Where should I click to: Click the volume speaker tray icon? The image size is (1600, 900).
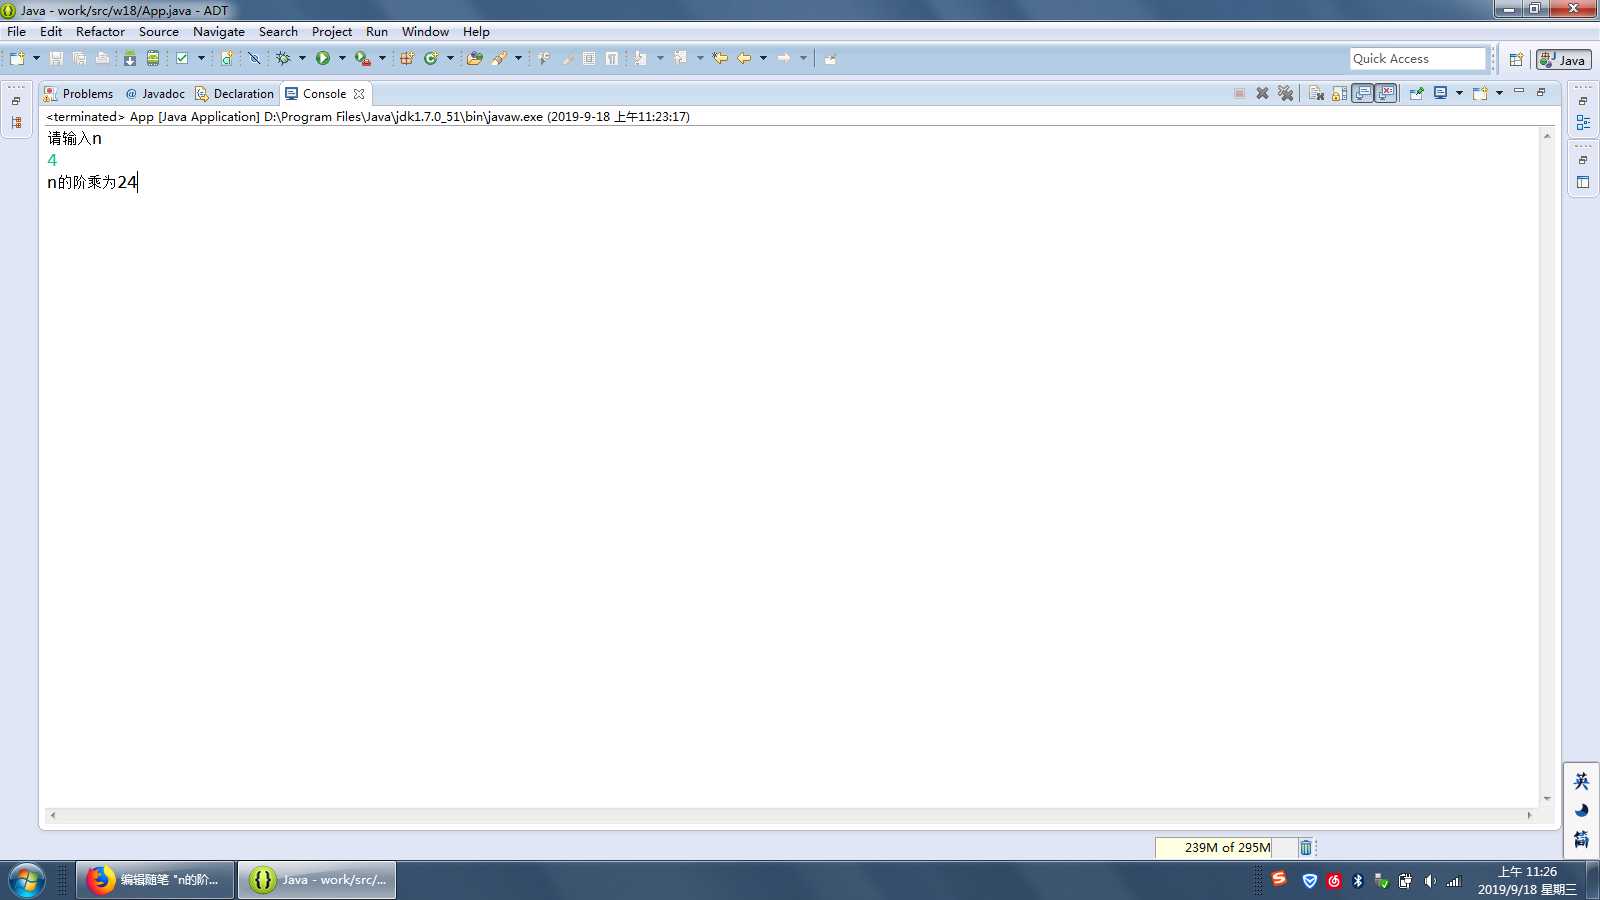coord(1430,881)
